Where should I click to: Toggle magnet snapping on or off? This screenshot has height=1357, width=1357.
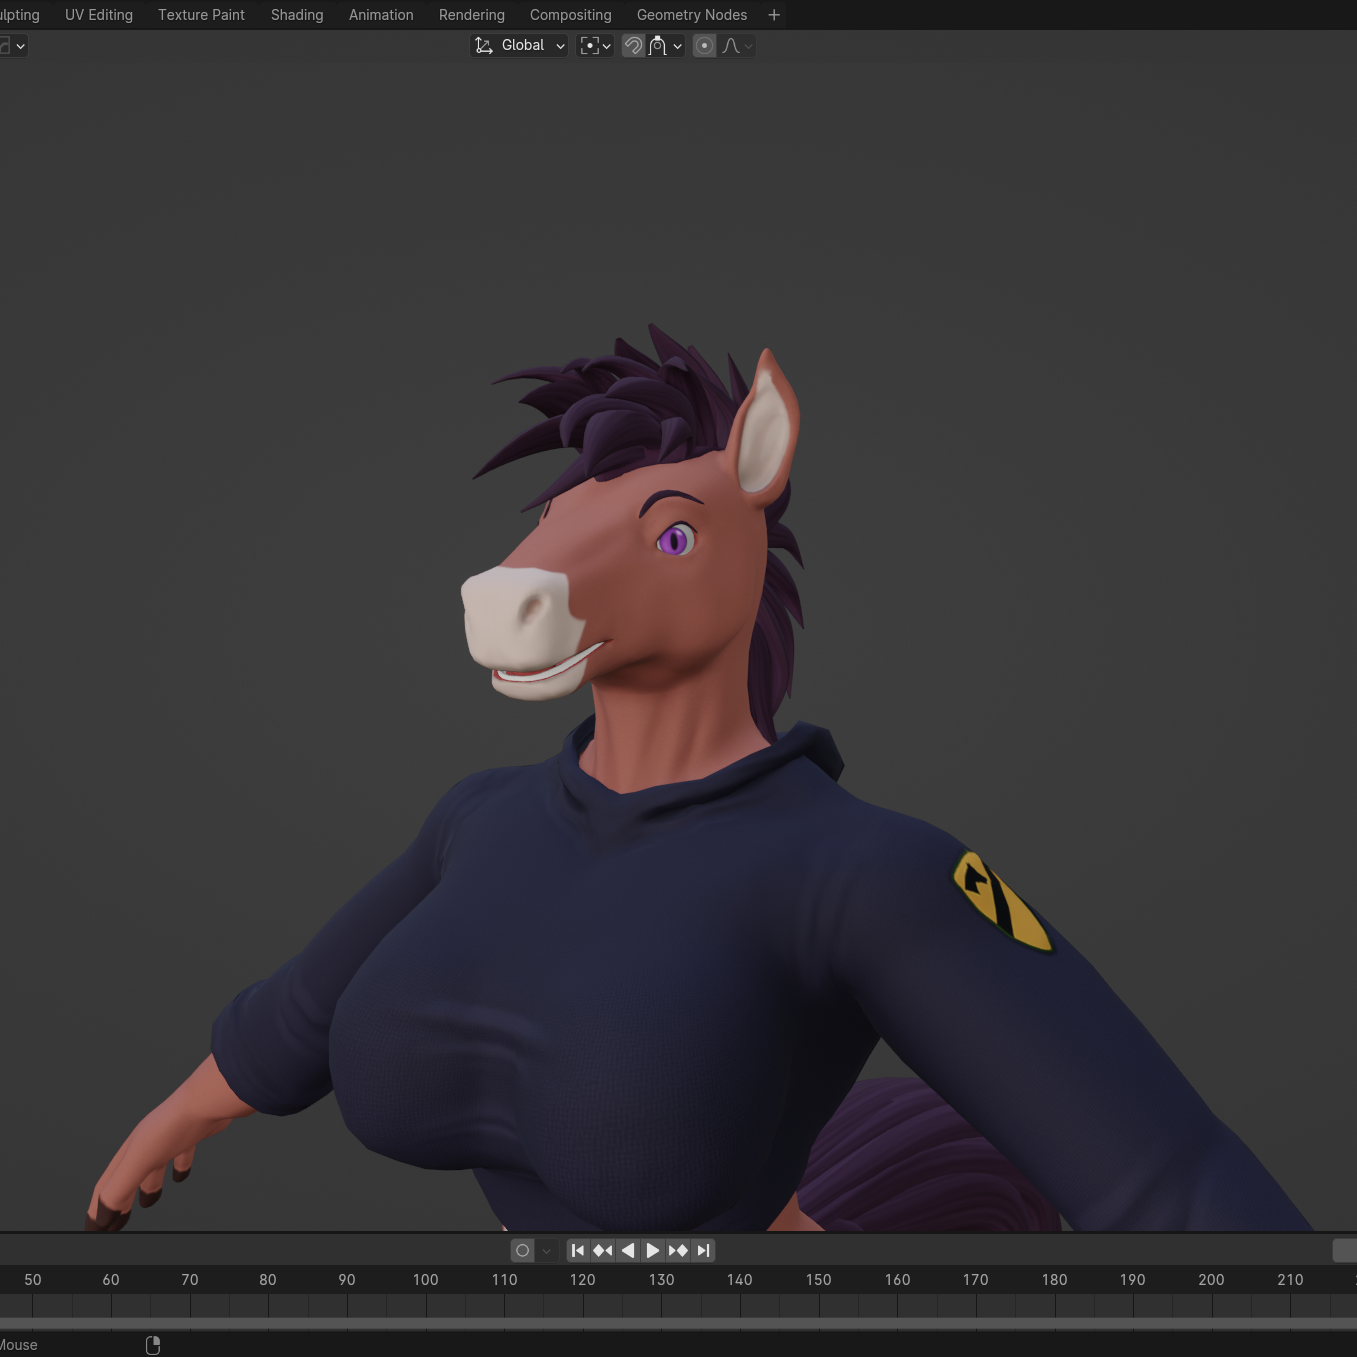click(633, 46)
